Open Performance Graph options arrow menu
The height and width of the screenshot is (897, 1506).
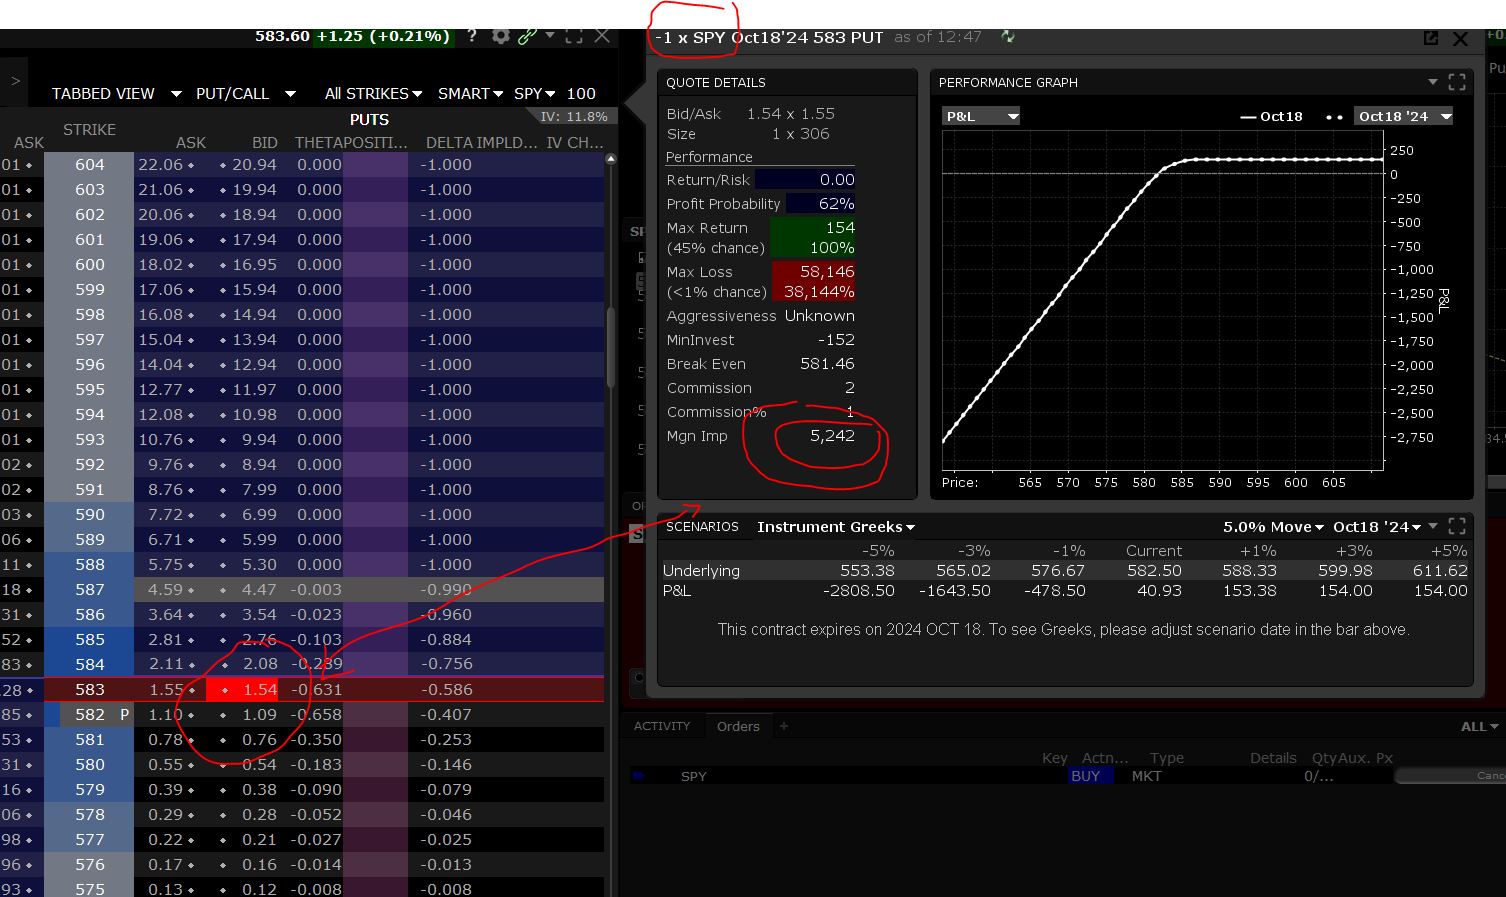point(1432,82)
